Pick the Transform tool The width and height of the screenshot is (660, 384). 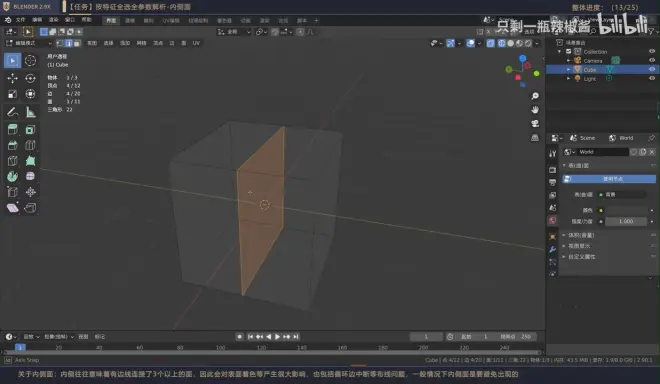pos(30,94)
